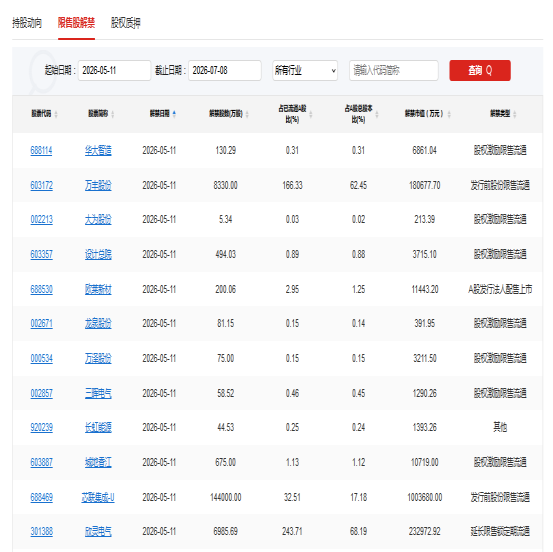Viewport: 553px width, 552px height.
Task: Sort by 占A股总股本比(%) arrows
Action: 377,114
